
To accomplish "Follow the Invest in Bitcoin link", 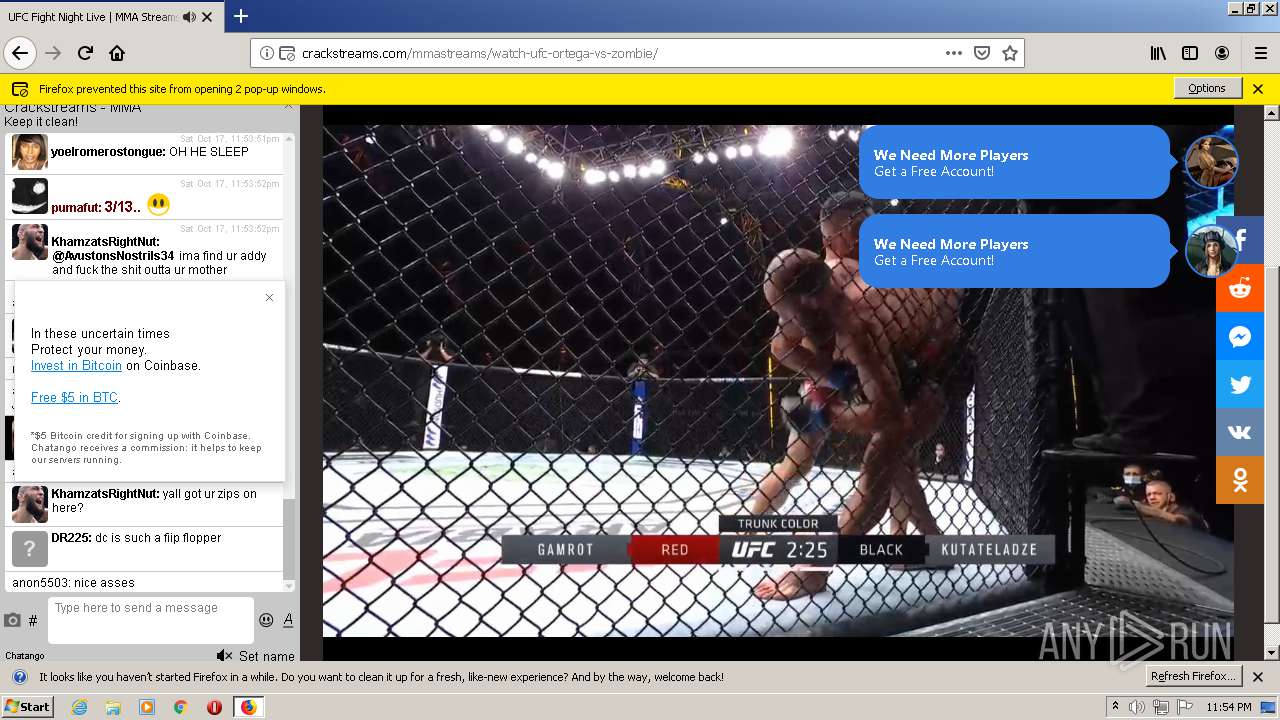I will coord(76,366).
